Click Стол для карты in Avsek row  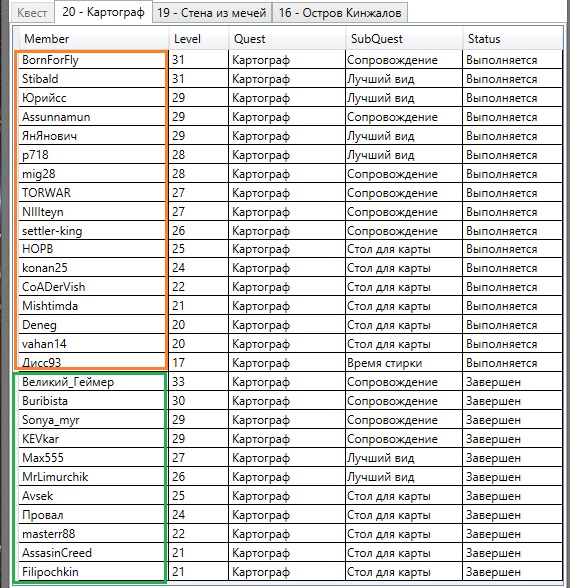[404, 496]
